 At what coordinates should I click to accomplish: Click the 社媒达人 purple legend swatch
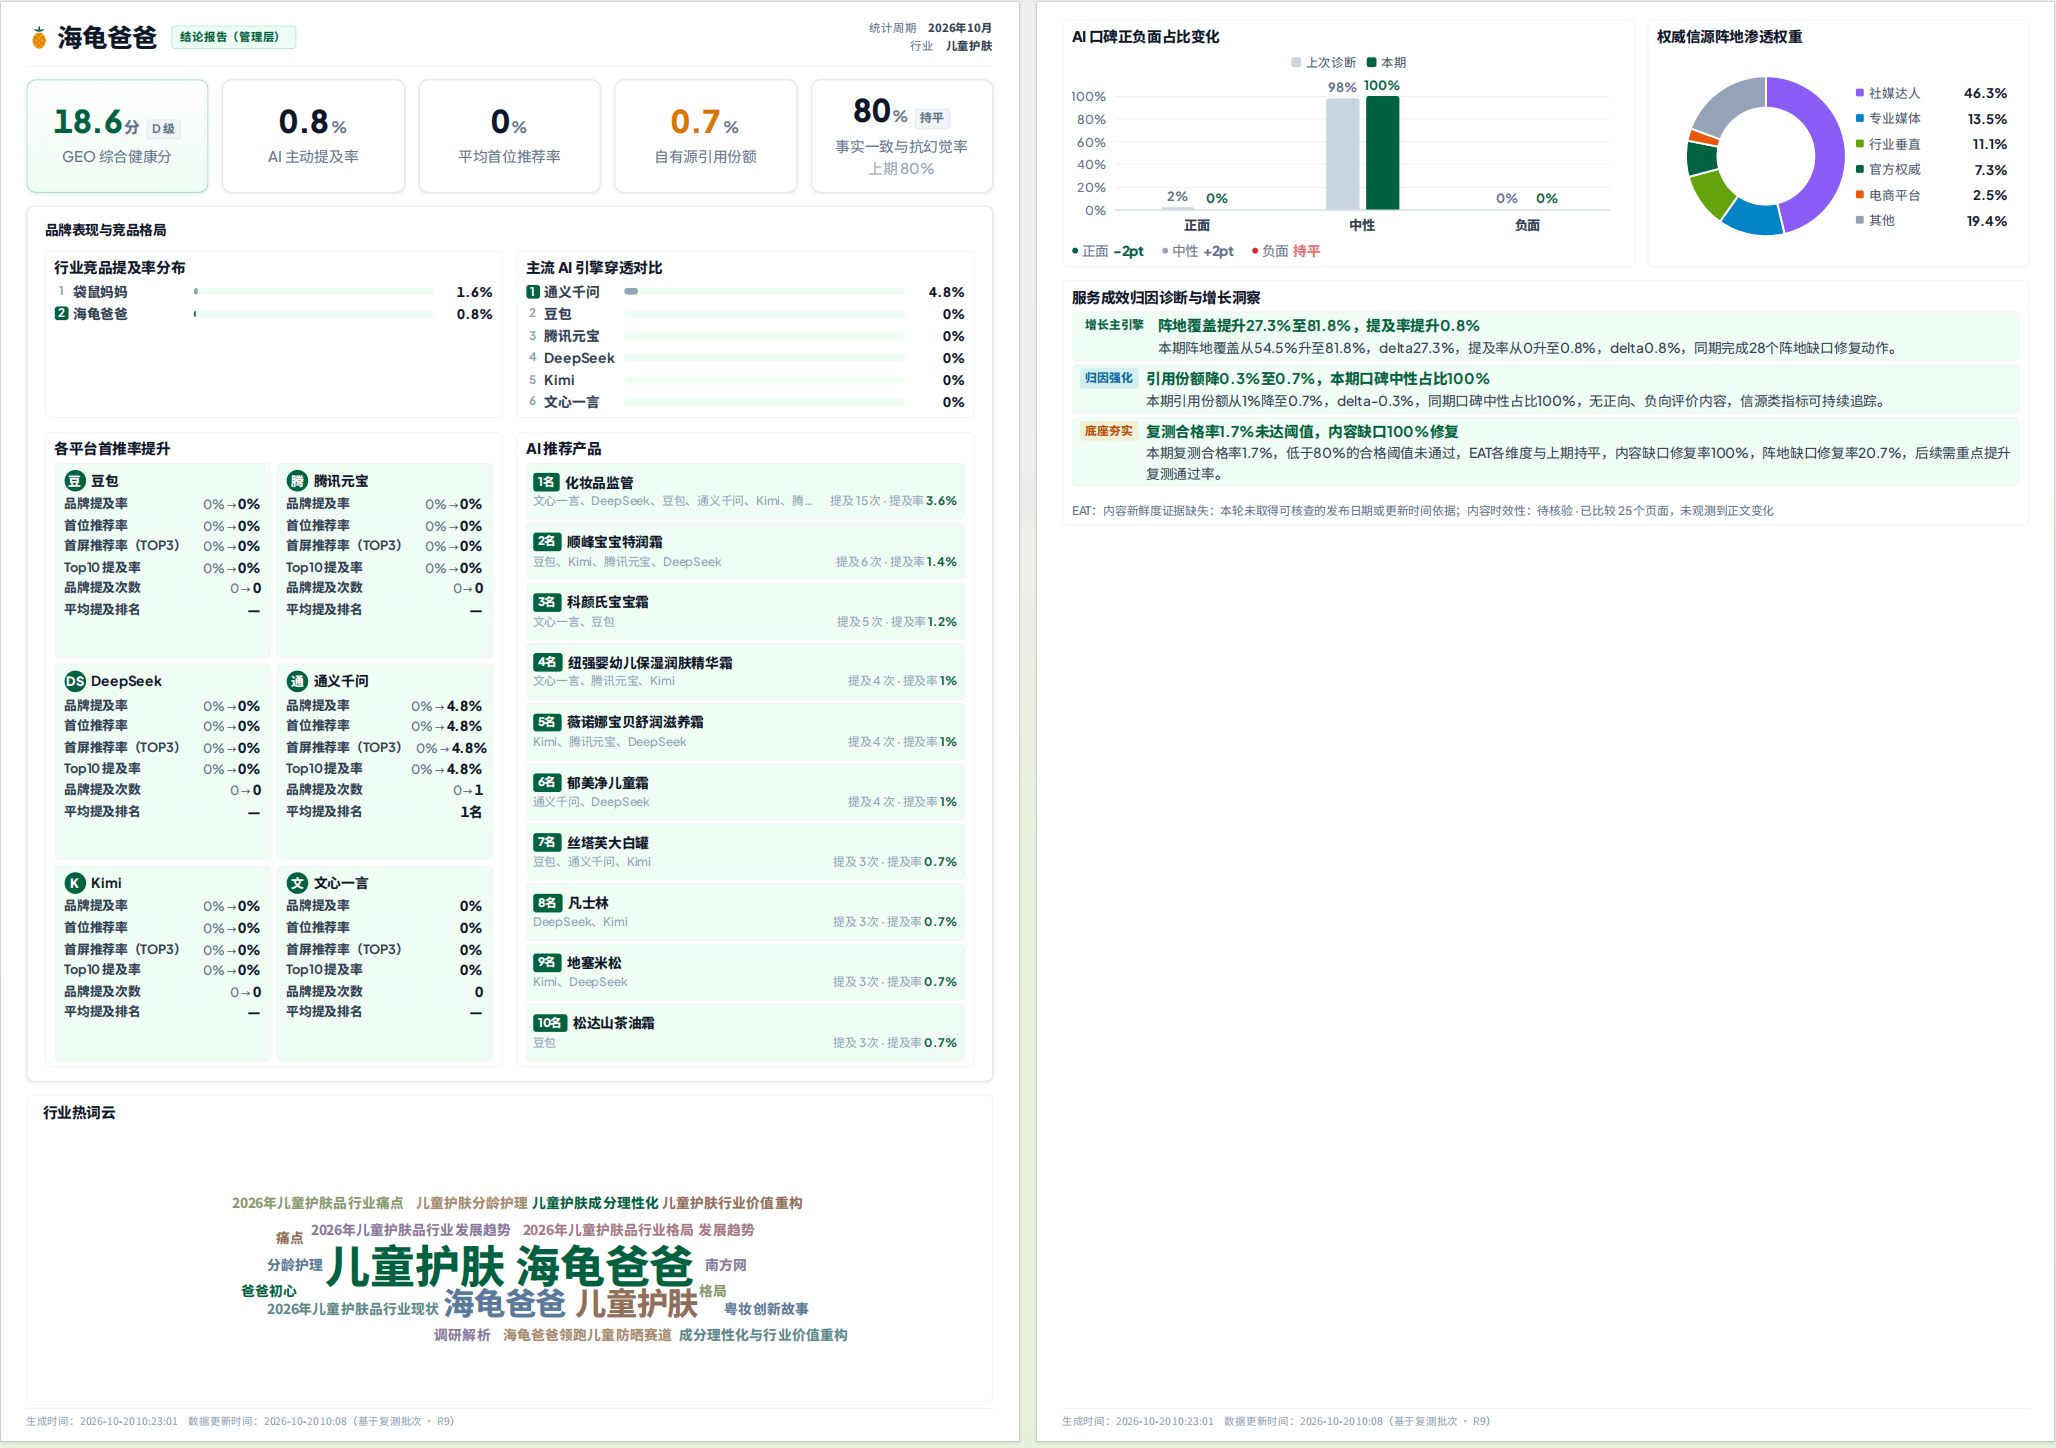(1860, 93)
